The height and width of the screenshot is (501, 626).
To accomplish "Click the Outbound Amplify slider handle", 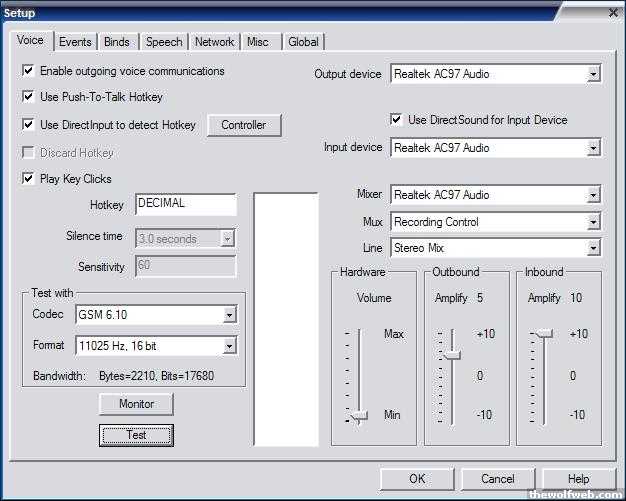I will [452, 354].
